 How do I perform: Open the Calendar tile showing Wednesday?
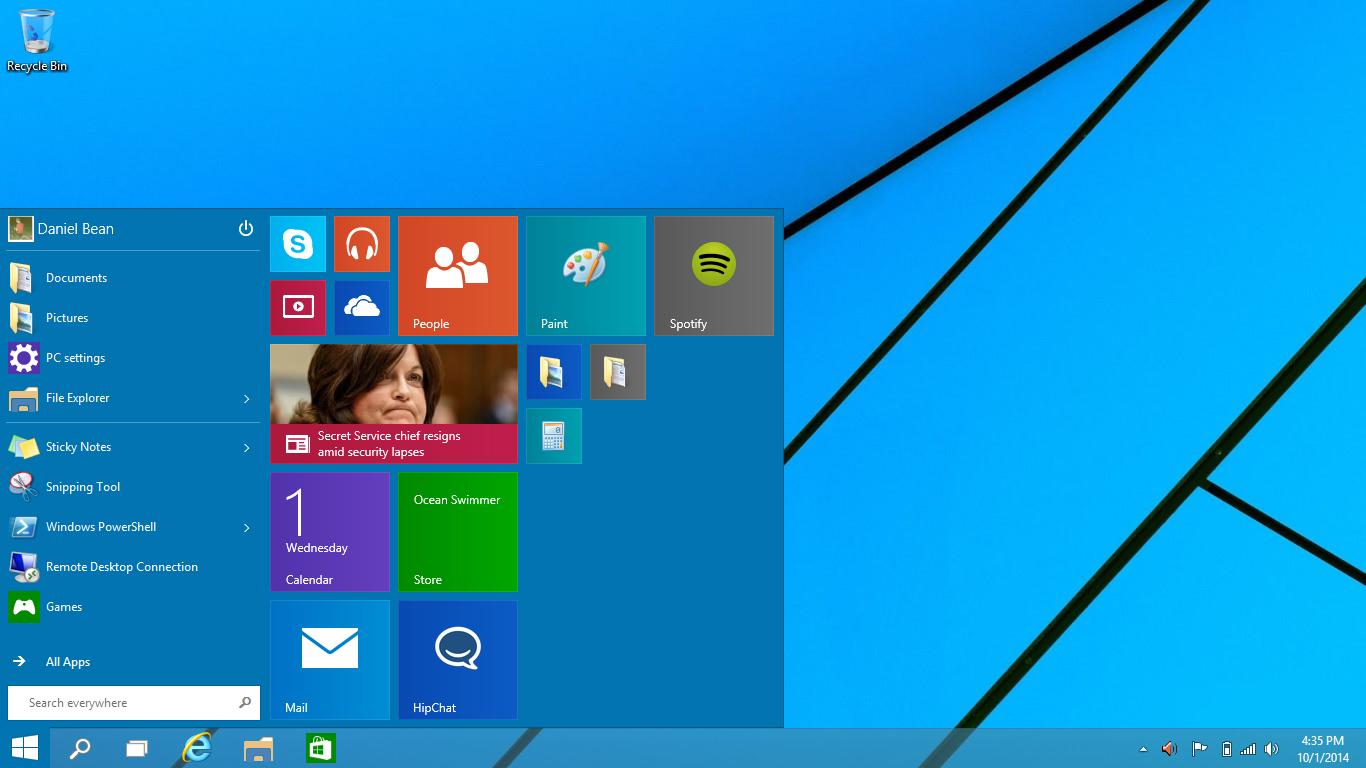pyautogui.click(x=330, y=532)
